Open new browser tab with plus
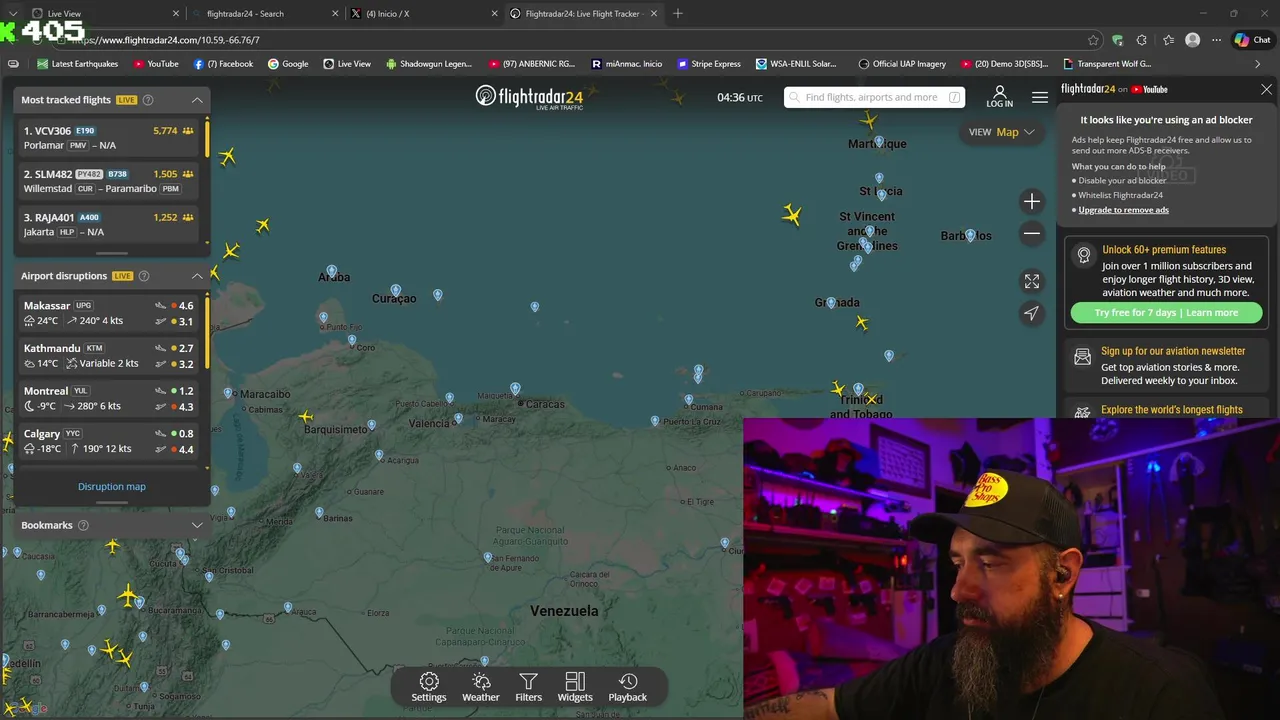This screenshot has width=1280, height=720. tap(678, 13)
